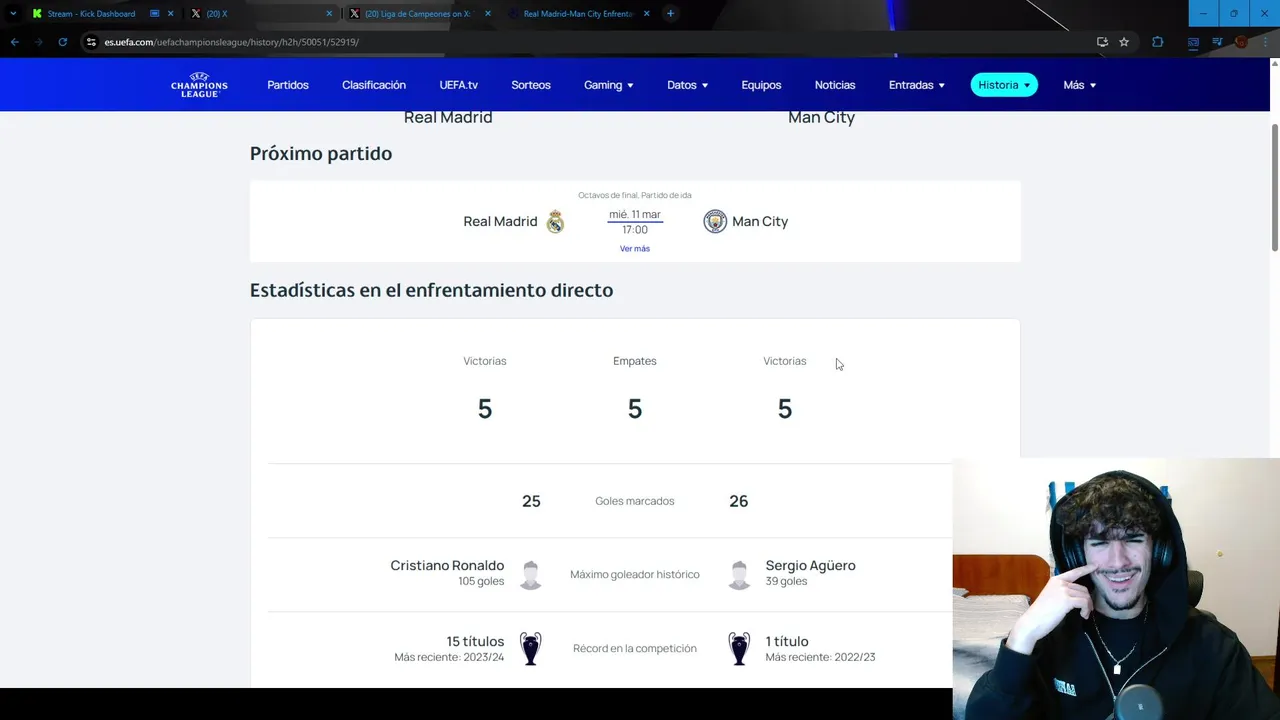Close the Real Madrid-Man City tab

647,14
